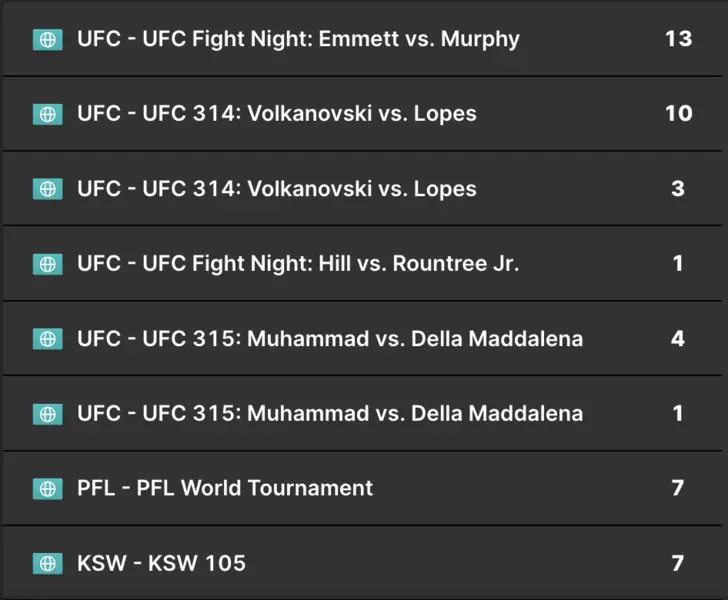The width and height of the screenshot is (728, 600).
Task: Click globe icon beside KSW 105
Action: pyautogui.click(x=47, y=564)
